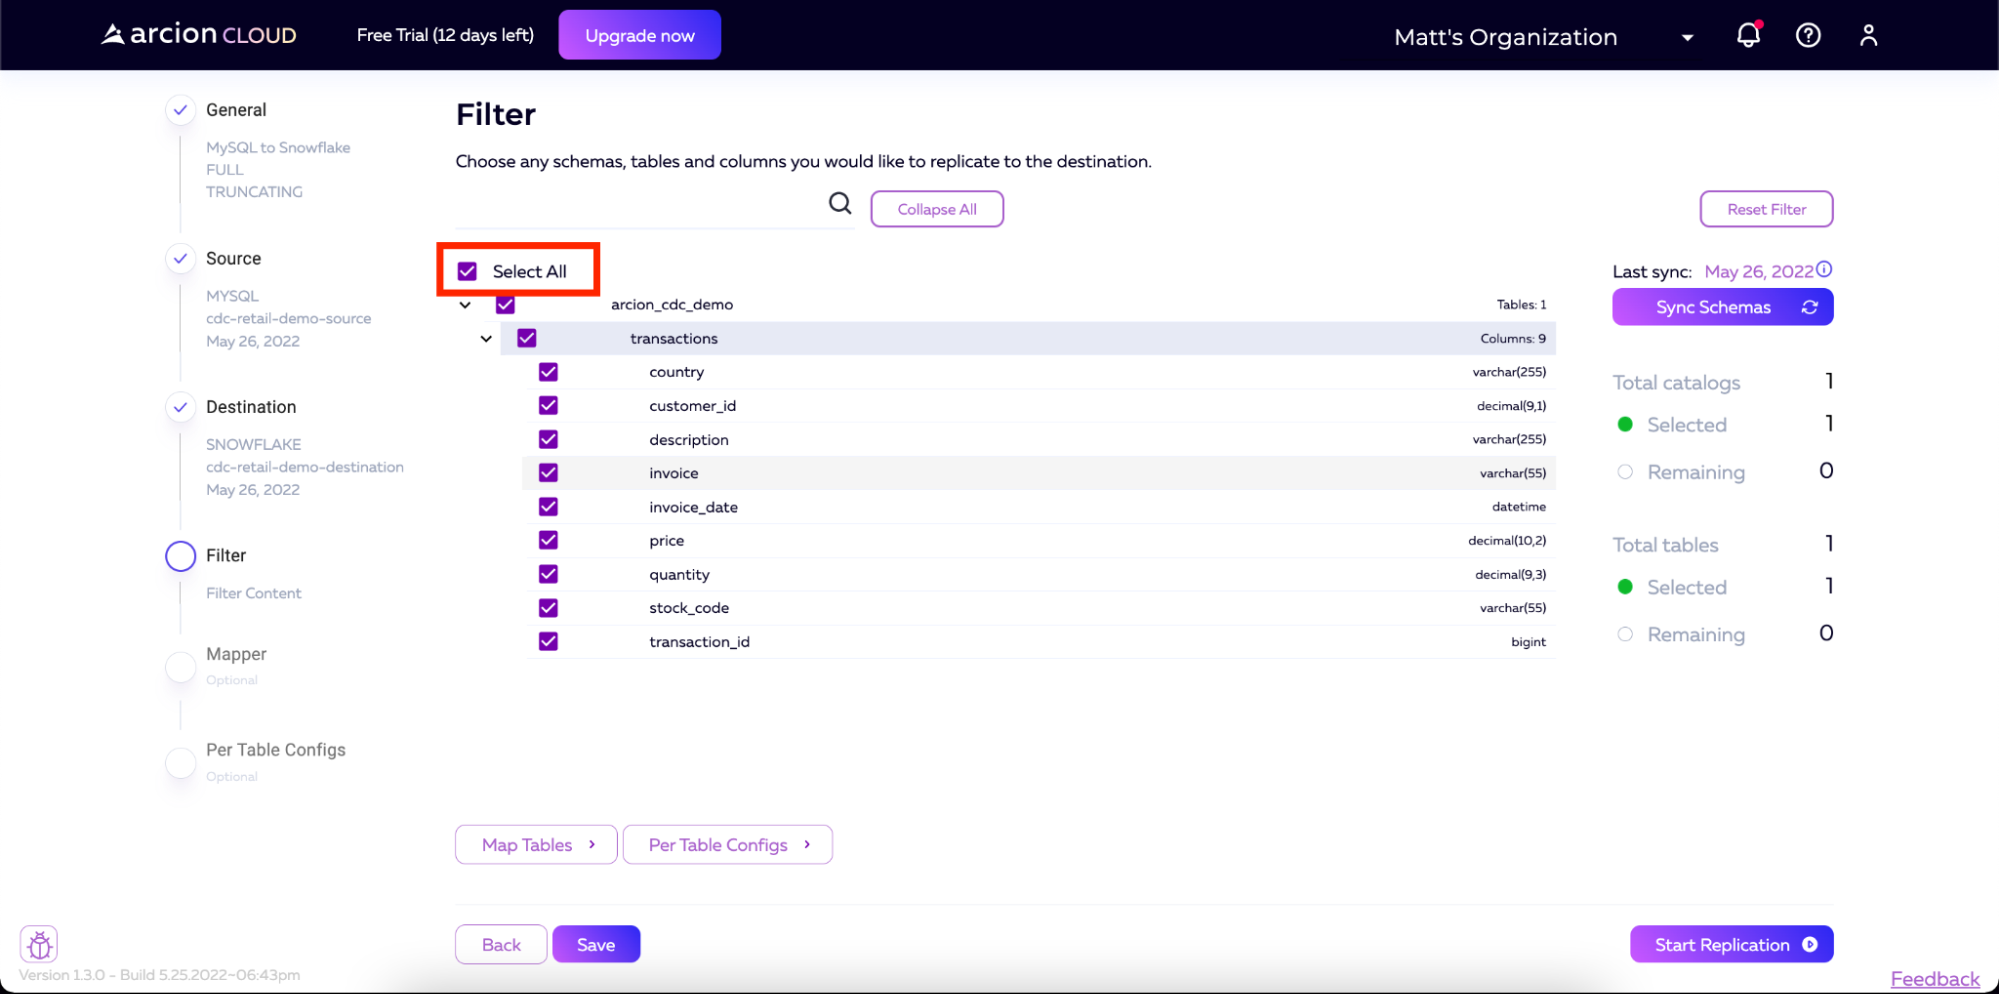Image resolution: width=1999 pixels, height=994 pixels.
Task: Uncheck the description column checkbox
Action: pyautogui.click(x=548, y=439)
